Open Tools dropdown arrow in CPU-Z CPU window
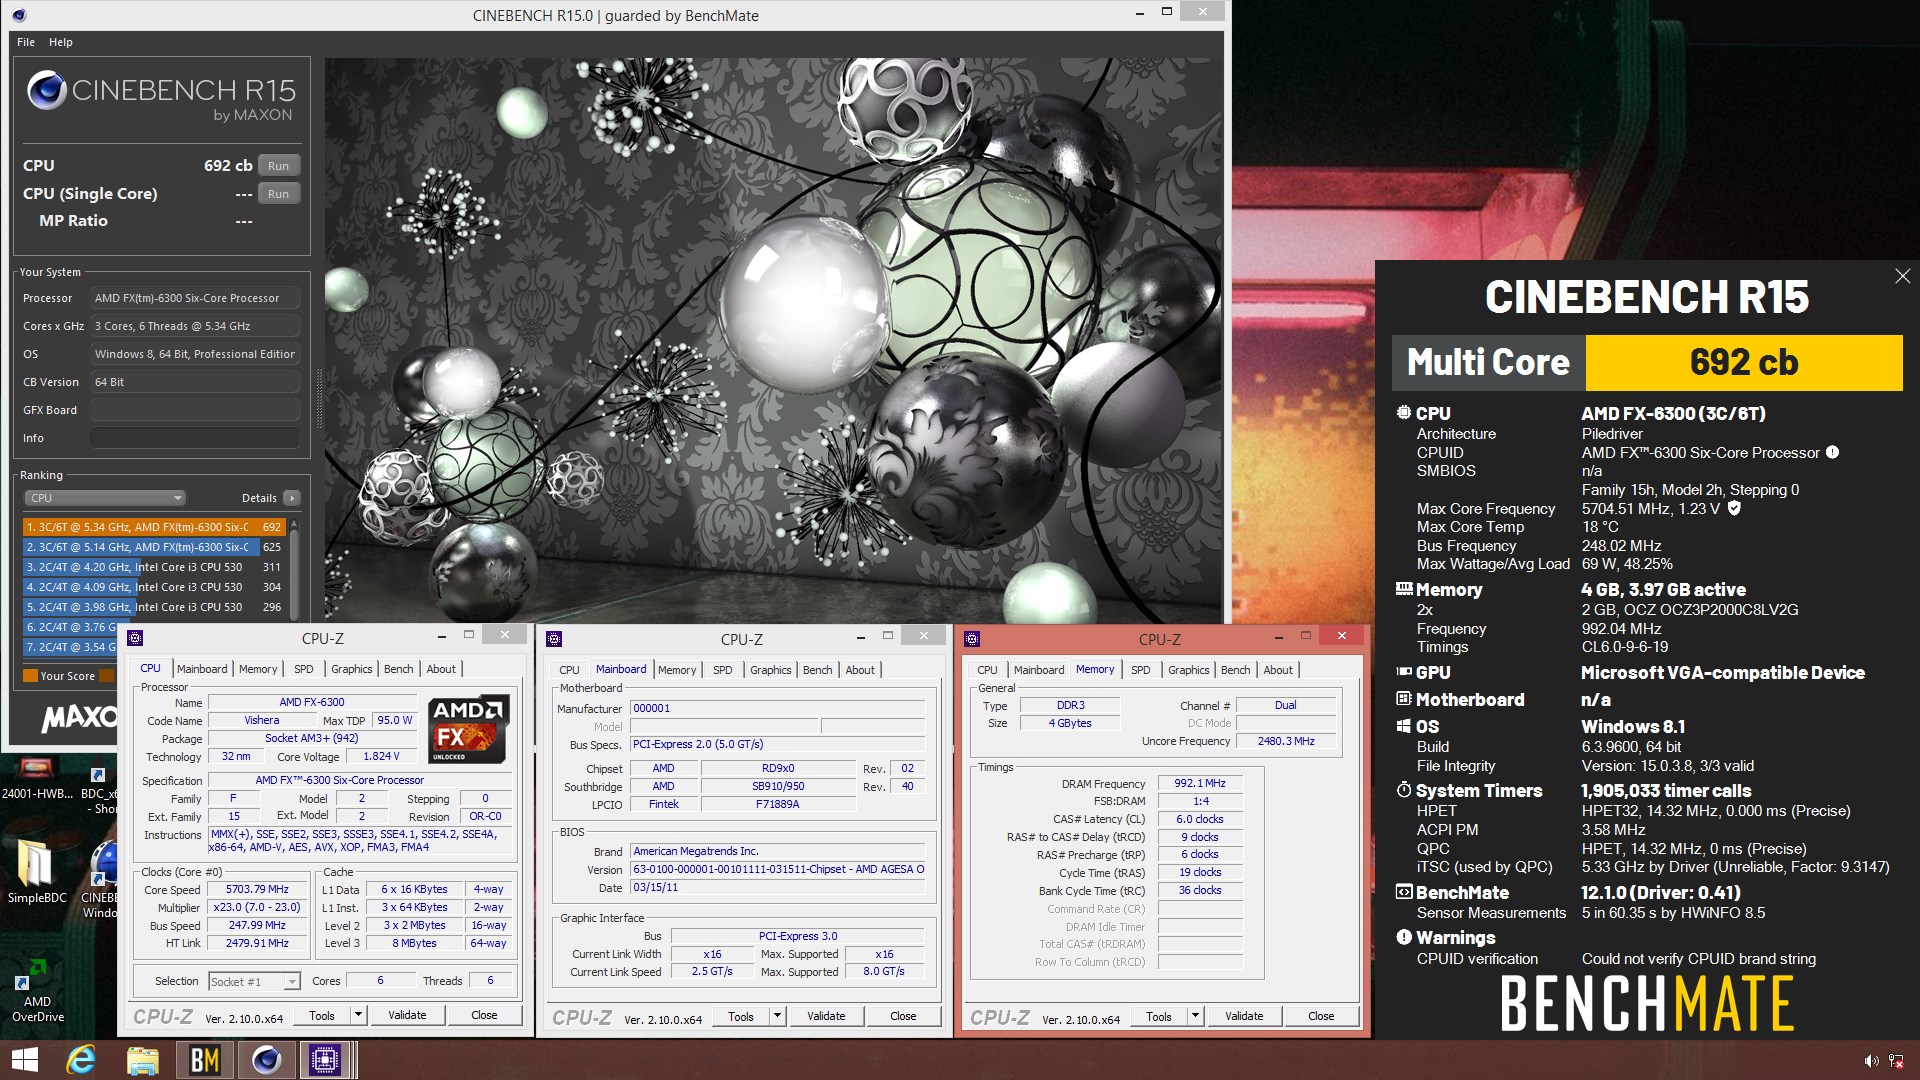The height and width of the screenshot is (1080, 1920). click(x=358, y=1015)
